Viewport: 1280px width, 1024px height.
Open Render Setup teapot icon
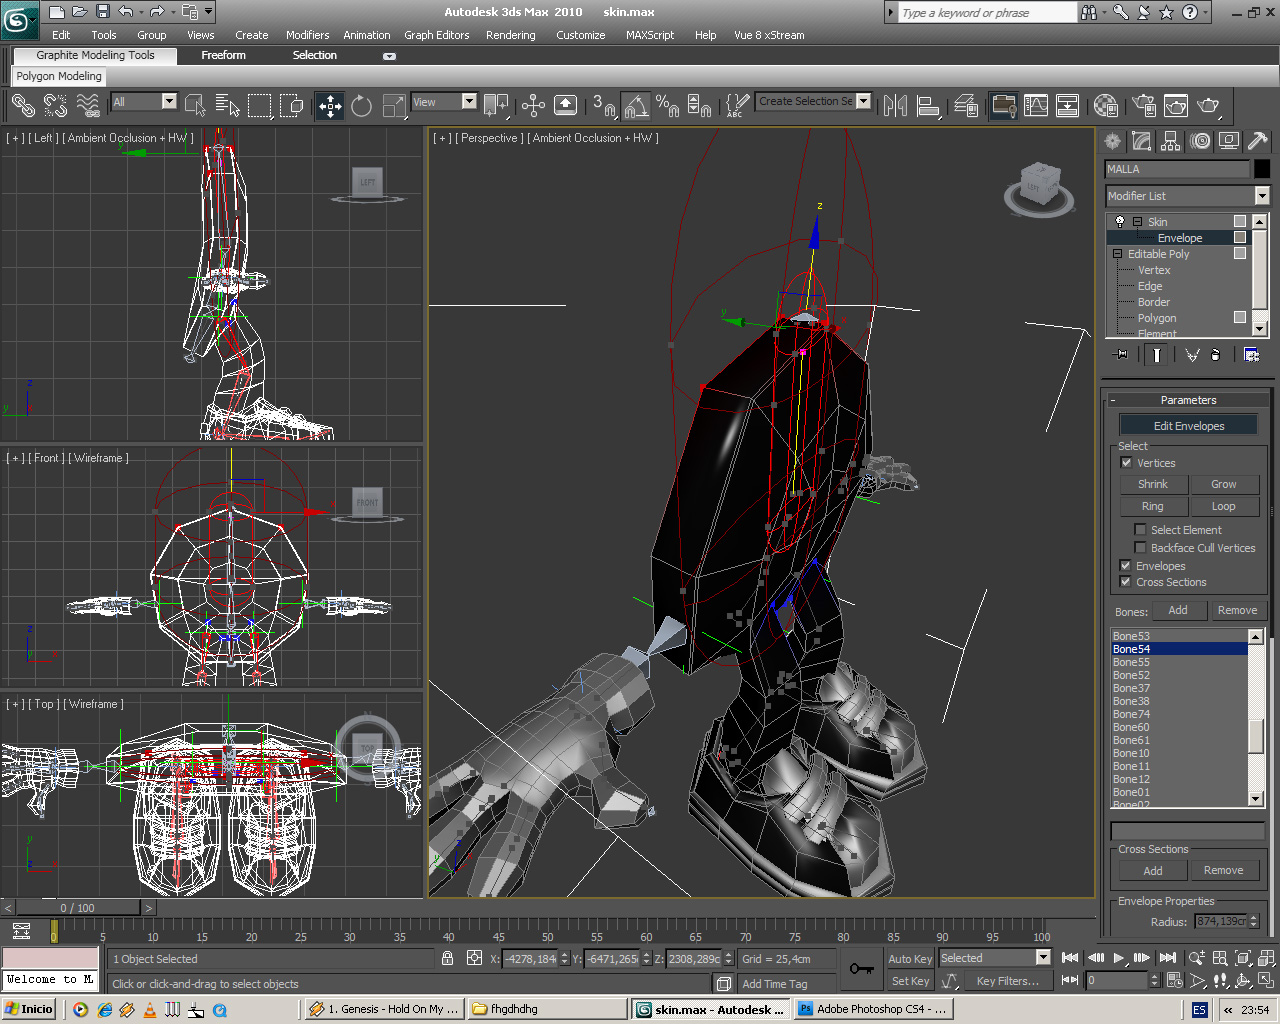[1145, 105]
